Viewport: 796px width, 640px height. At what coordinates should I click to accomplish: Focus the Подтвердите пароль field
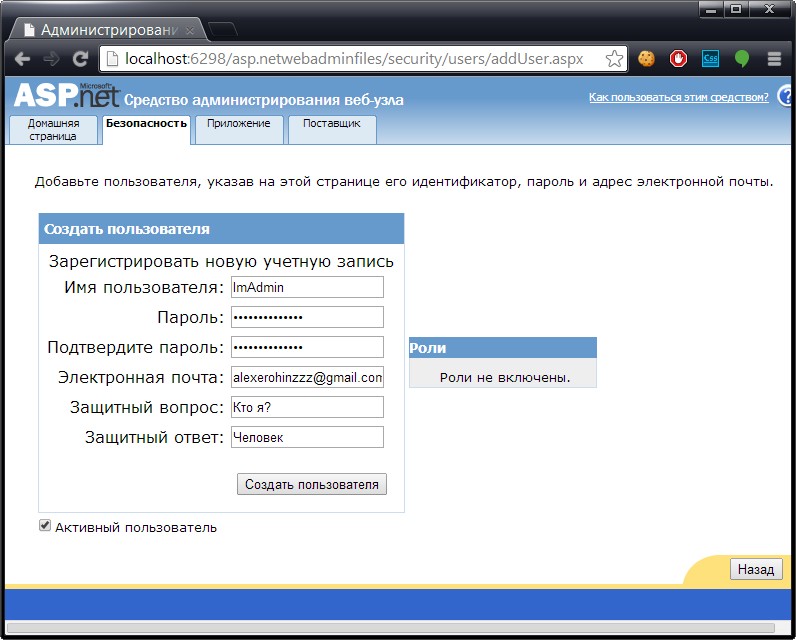(307, 347)
